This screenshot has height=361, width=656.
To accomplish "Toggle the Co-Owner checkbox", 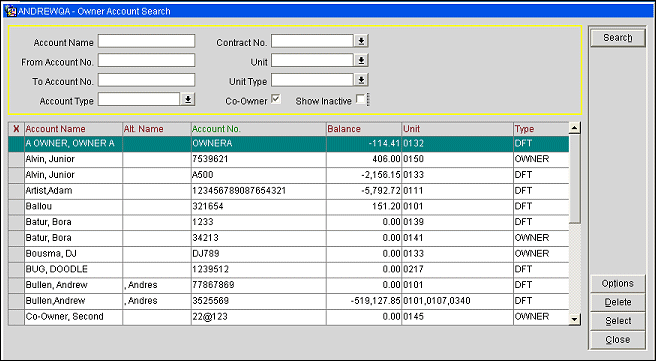I will [276, 99].
